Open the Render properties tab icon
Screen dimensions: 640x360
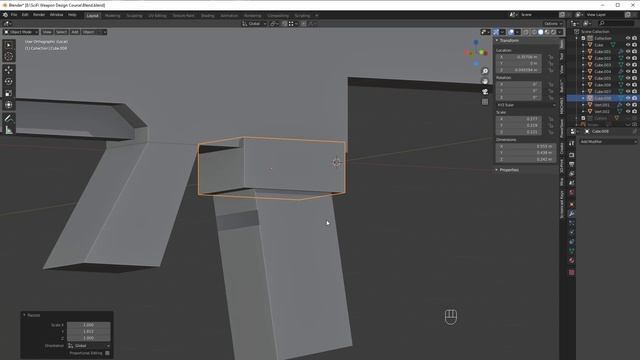click(572, 155)
